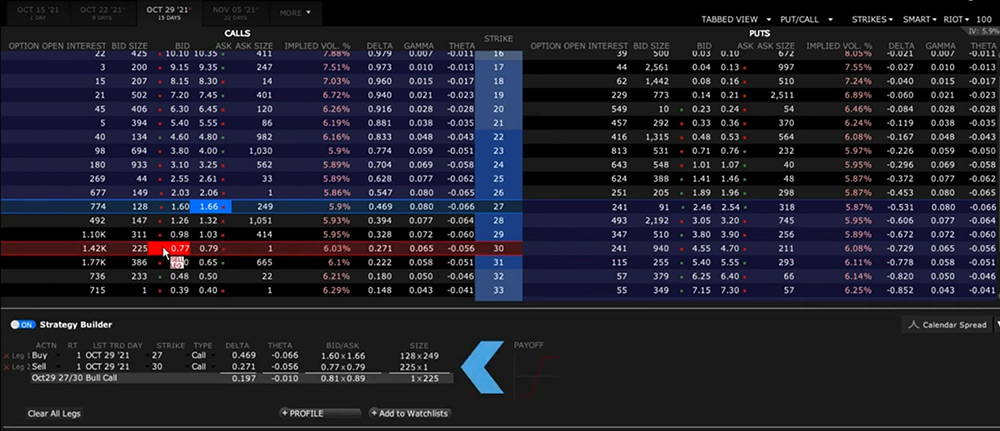Screen dimensions: 1000x431
Task: Click the PUTS section header
Action: click(760, 33)
